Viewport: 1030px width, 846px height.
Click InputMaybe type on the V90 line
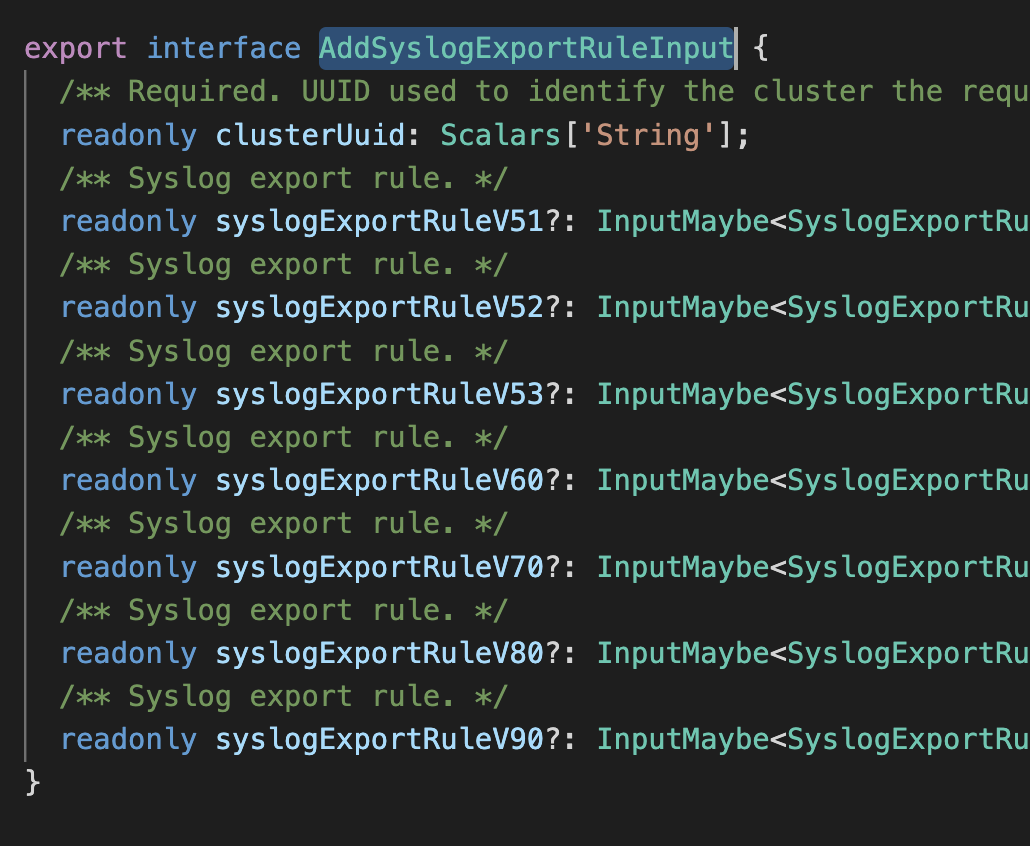[x=683, y=740]
